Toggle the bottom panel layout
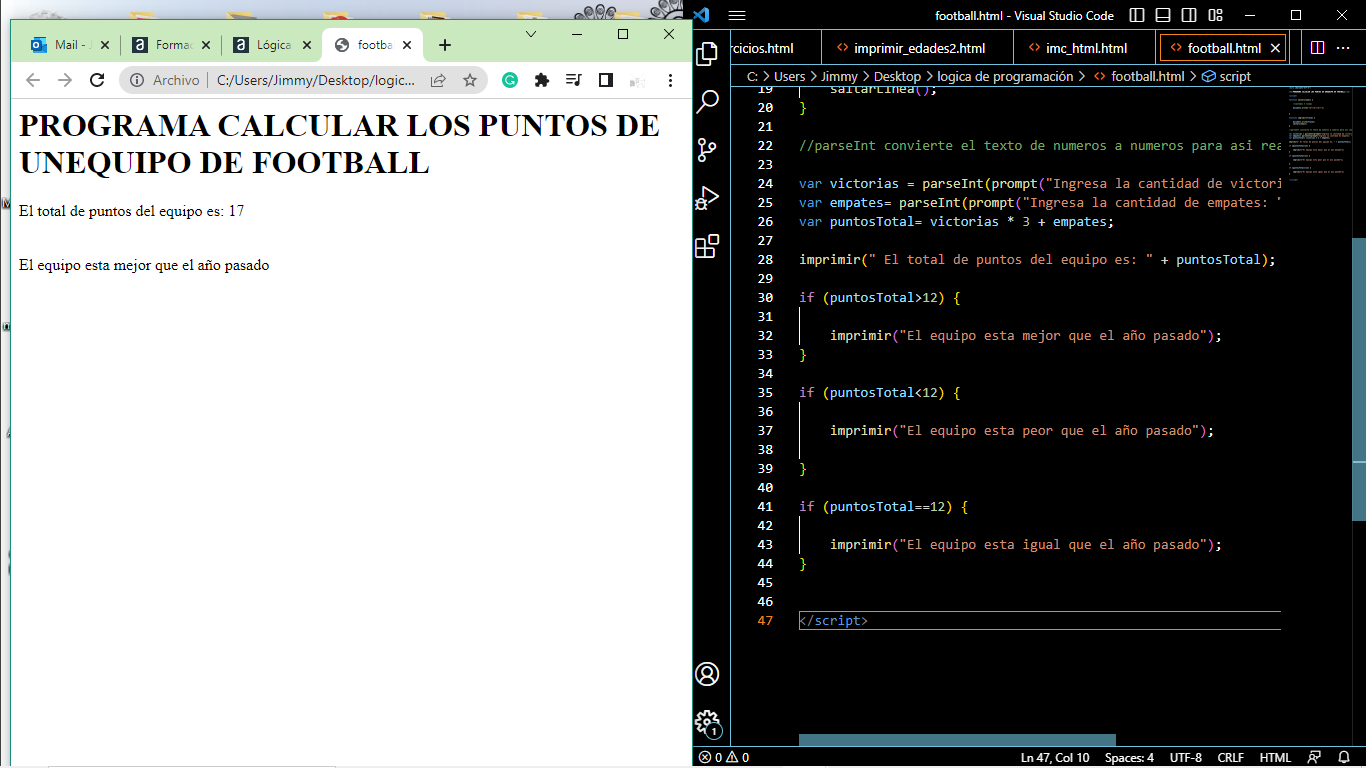1366x768 pixels. 1163,15
